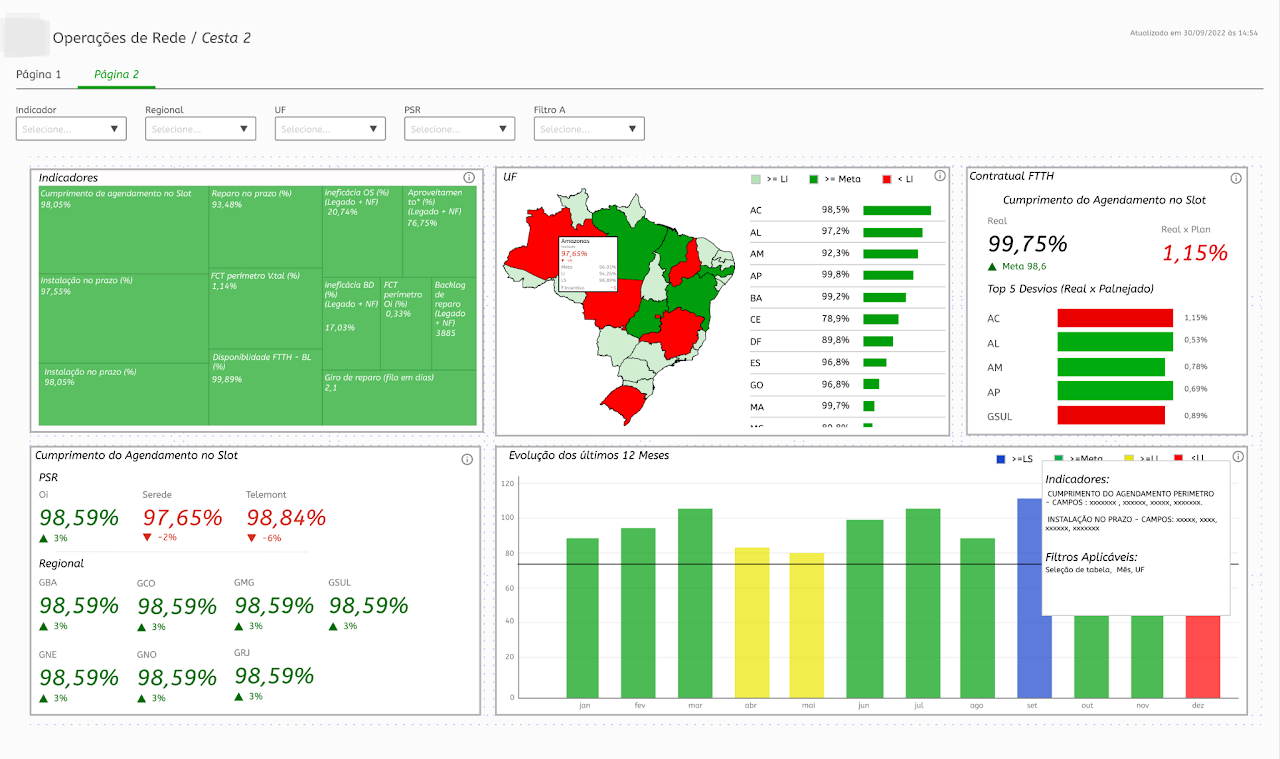This screenshot has height=759, width=1280.
Task: Select the Página 2 tab
Action: (116, 74)
